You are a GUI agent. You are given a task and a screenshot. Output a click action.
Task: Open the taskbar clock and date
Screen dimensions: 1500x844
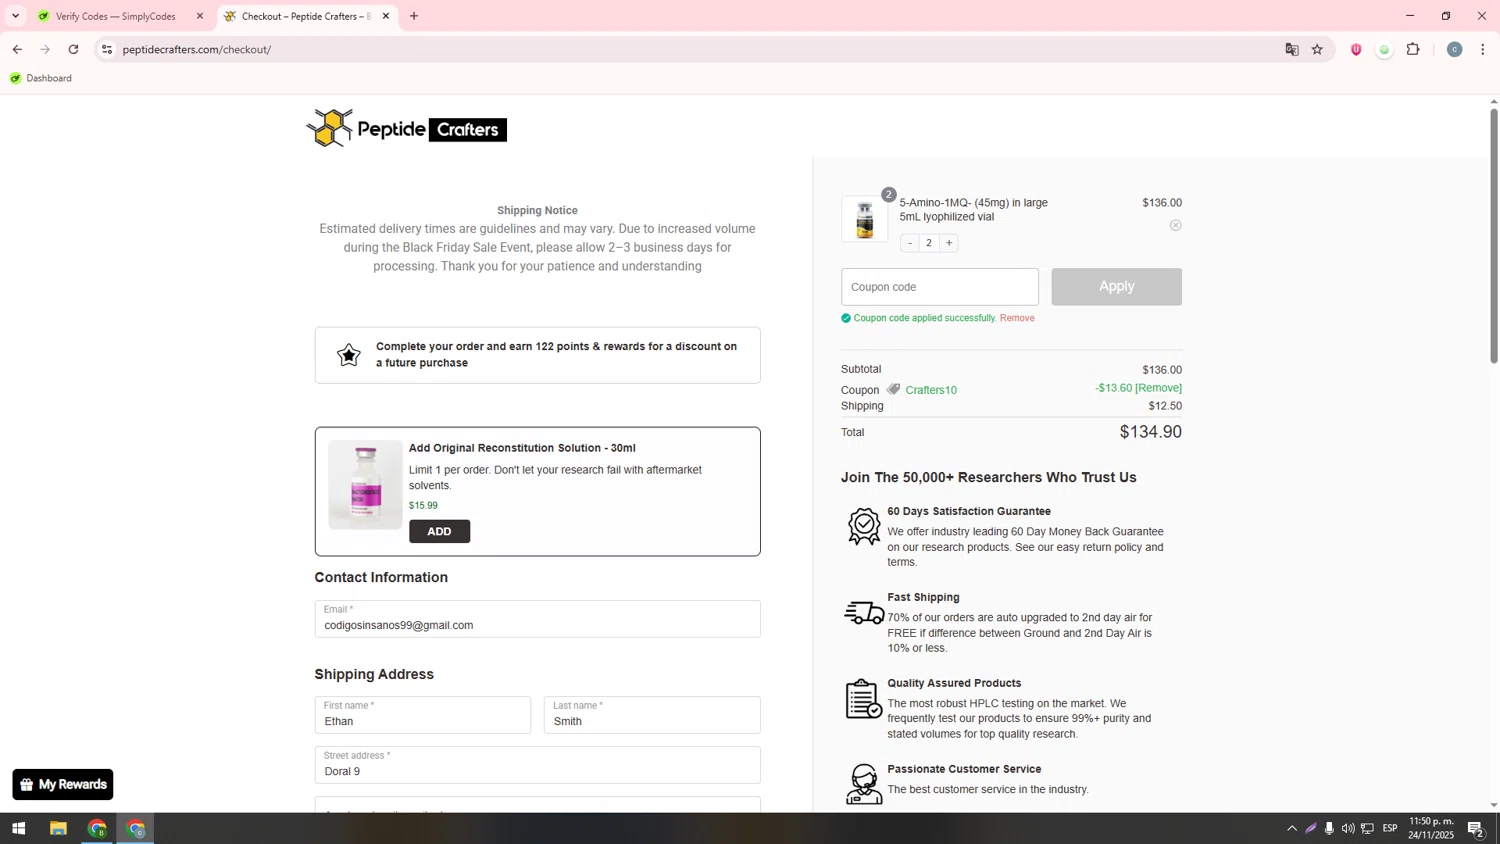(x=1431, y=828)
